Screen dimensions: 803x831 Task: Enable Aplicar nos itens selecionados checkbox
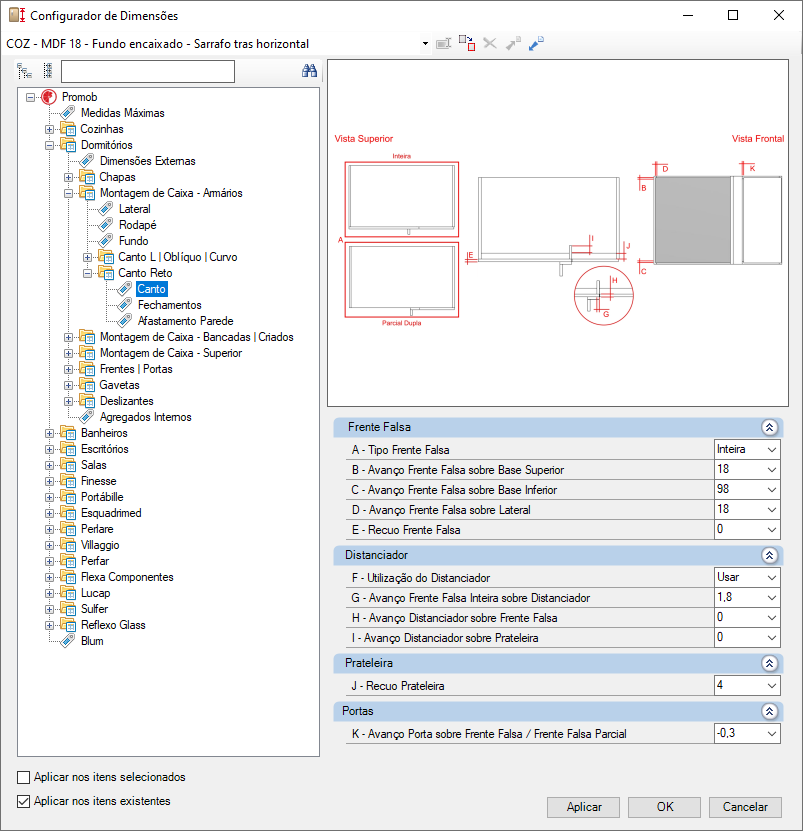click(24, 777)
